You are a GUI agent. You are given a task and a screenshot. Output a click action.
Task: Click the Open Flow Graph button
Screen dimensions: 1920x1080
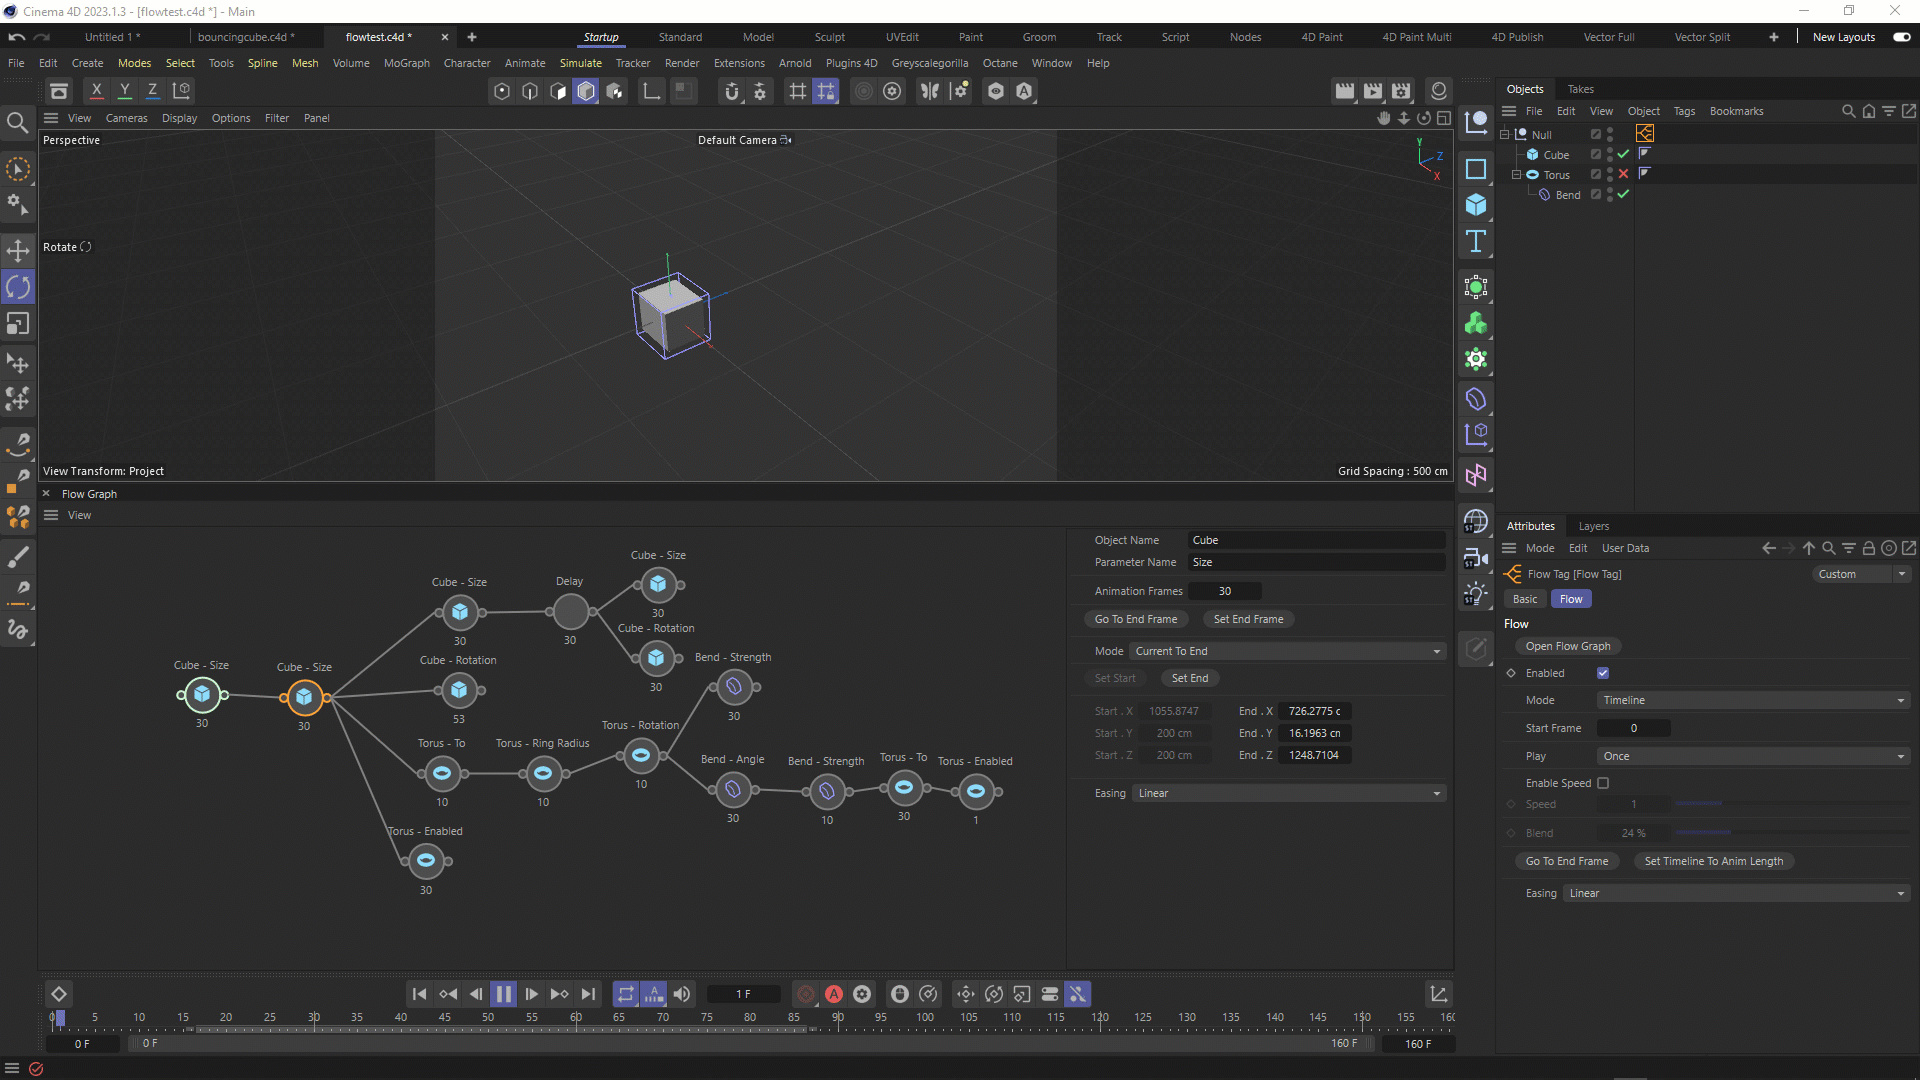(x=1567, y=646)
